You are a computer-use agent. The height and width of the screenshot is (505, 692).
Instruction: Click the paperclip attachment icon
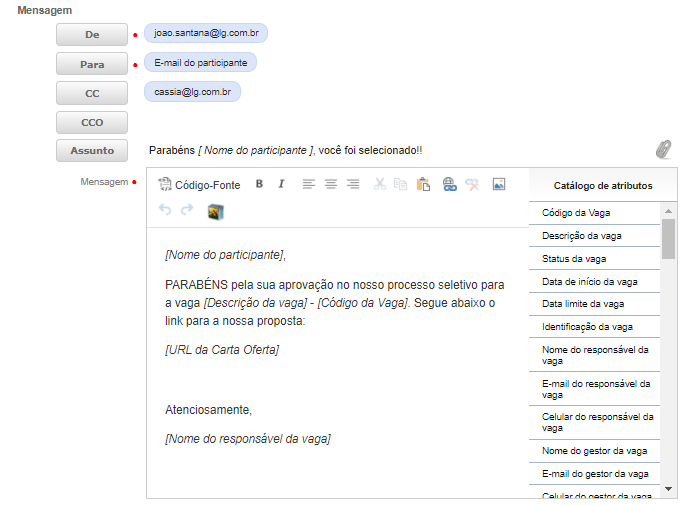663,149
